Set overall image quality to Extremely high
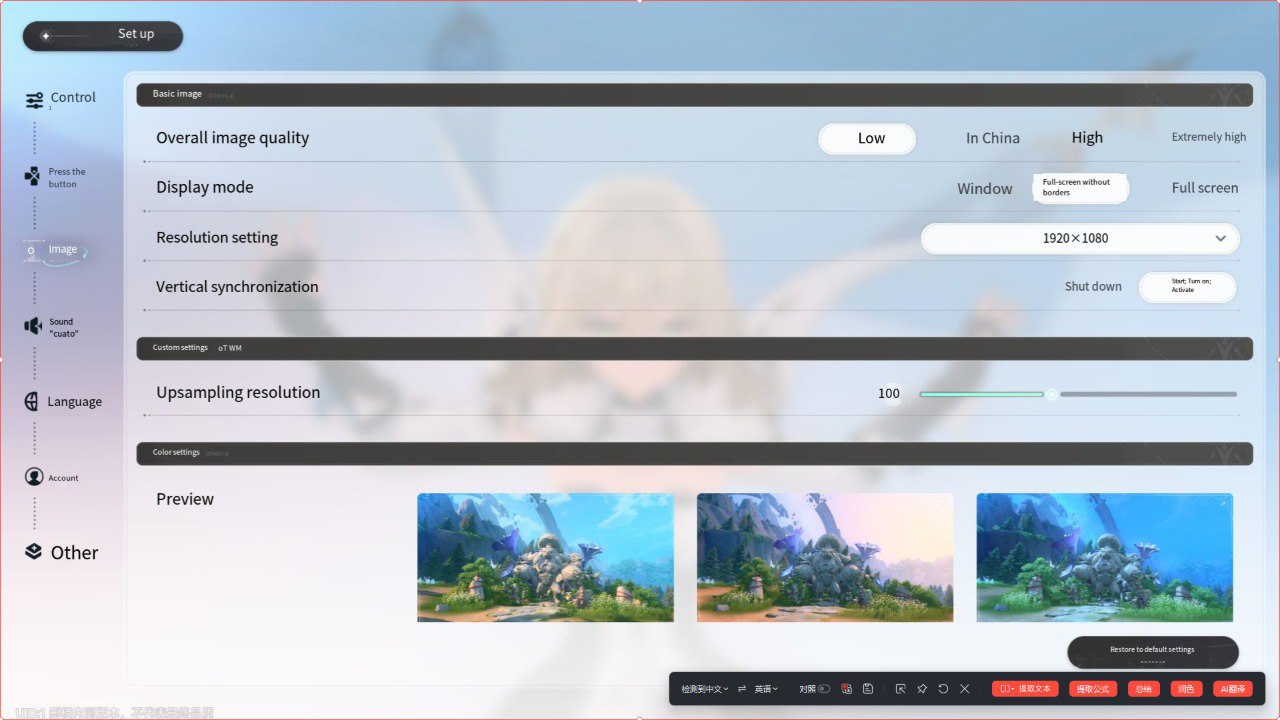The width and height of the screenshot is (1280, 720). pyautogui.click(x=1209, y=137)
